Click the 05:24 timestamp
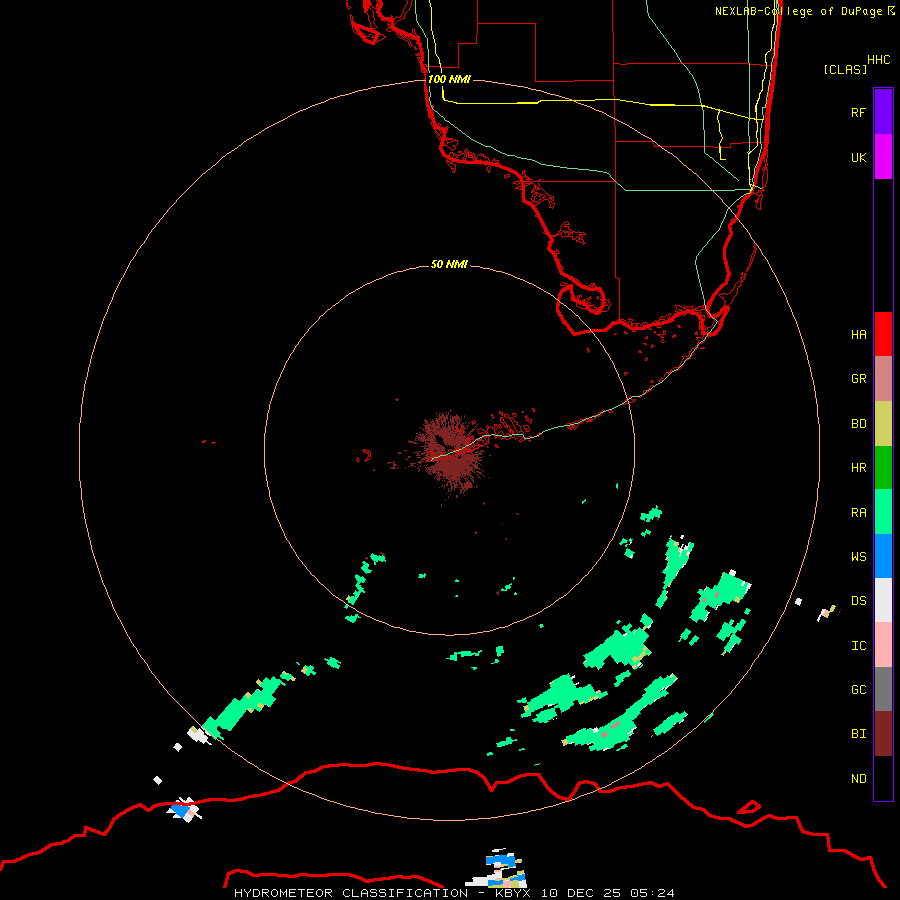900x900 pixels. point(651,893)
